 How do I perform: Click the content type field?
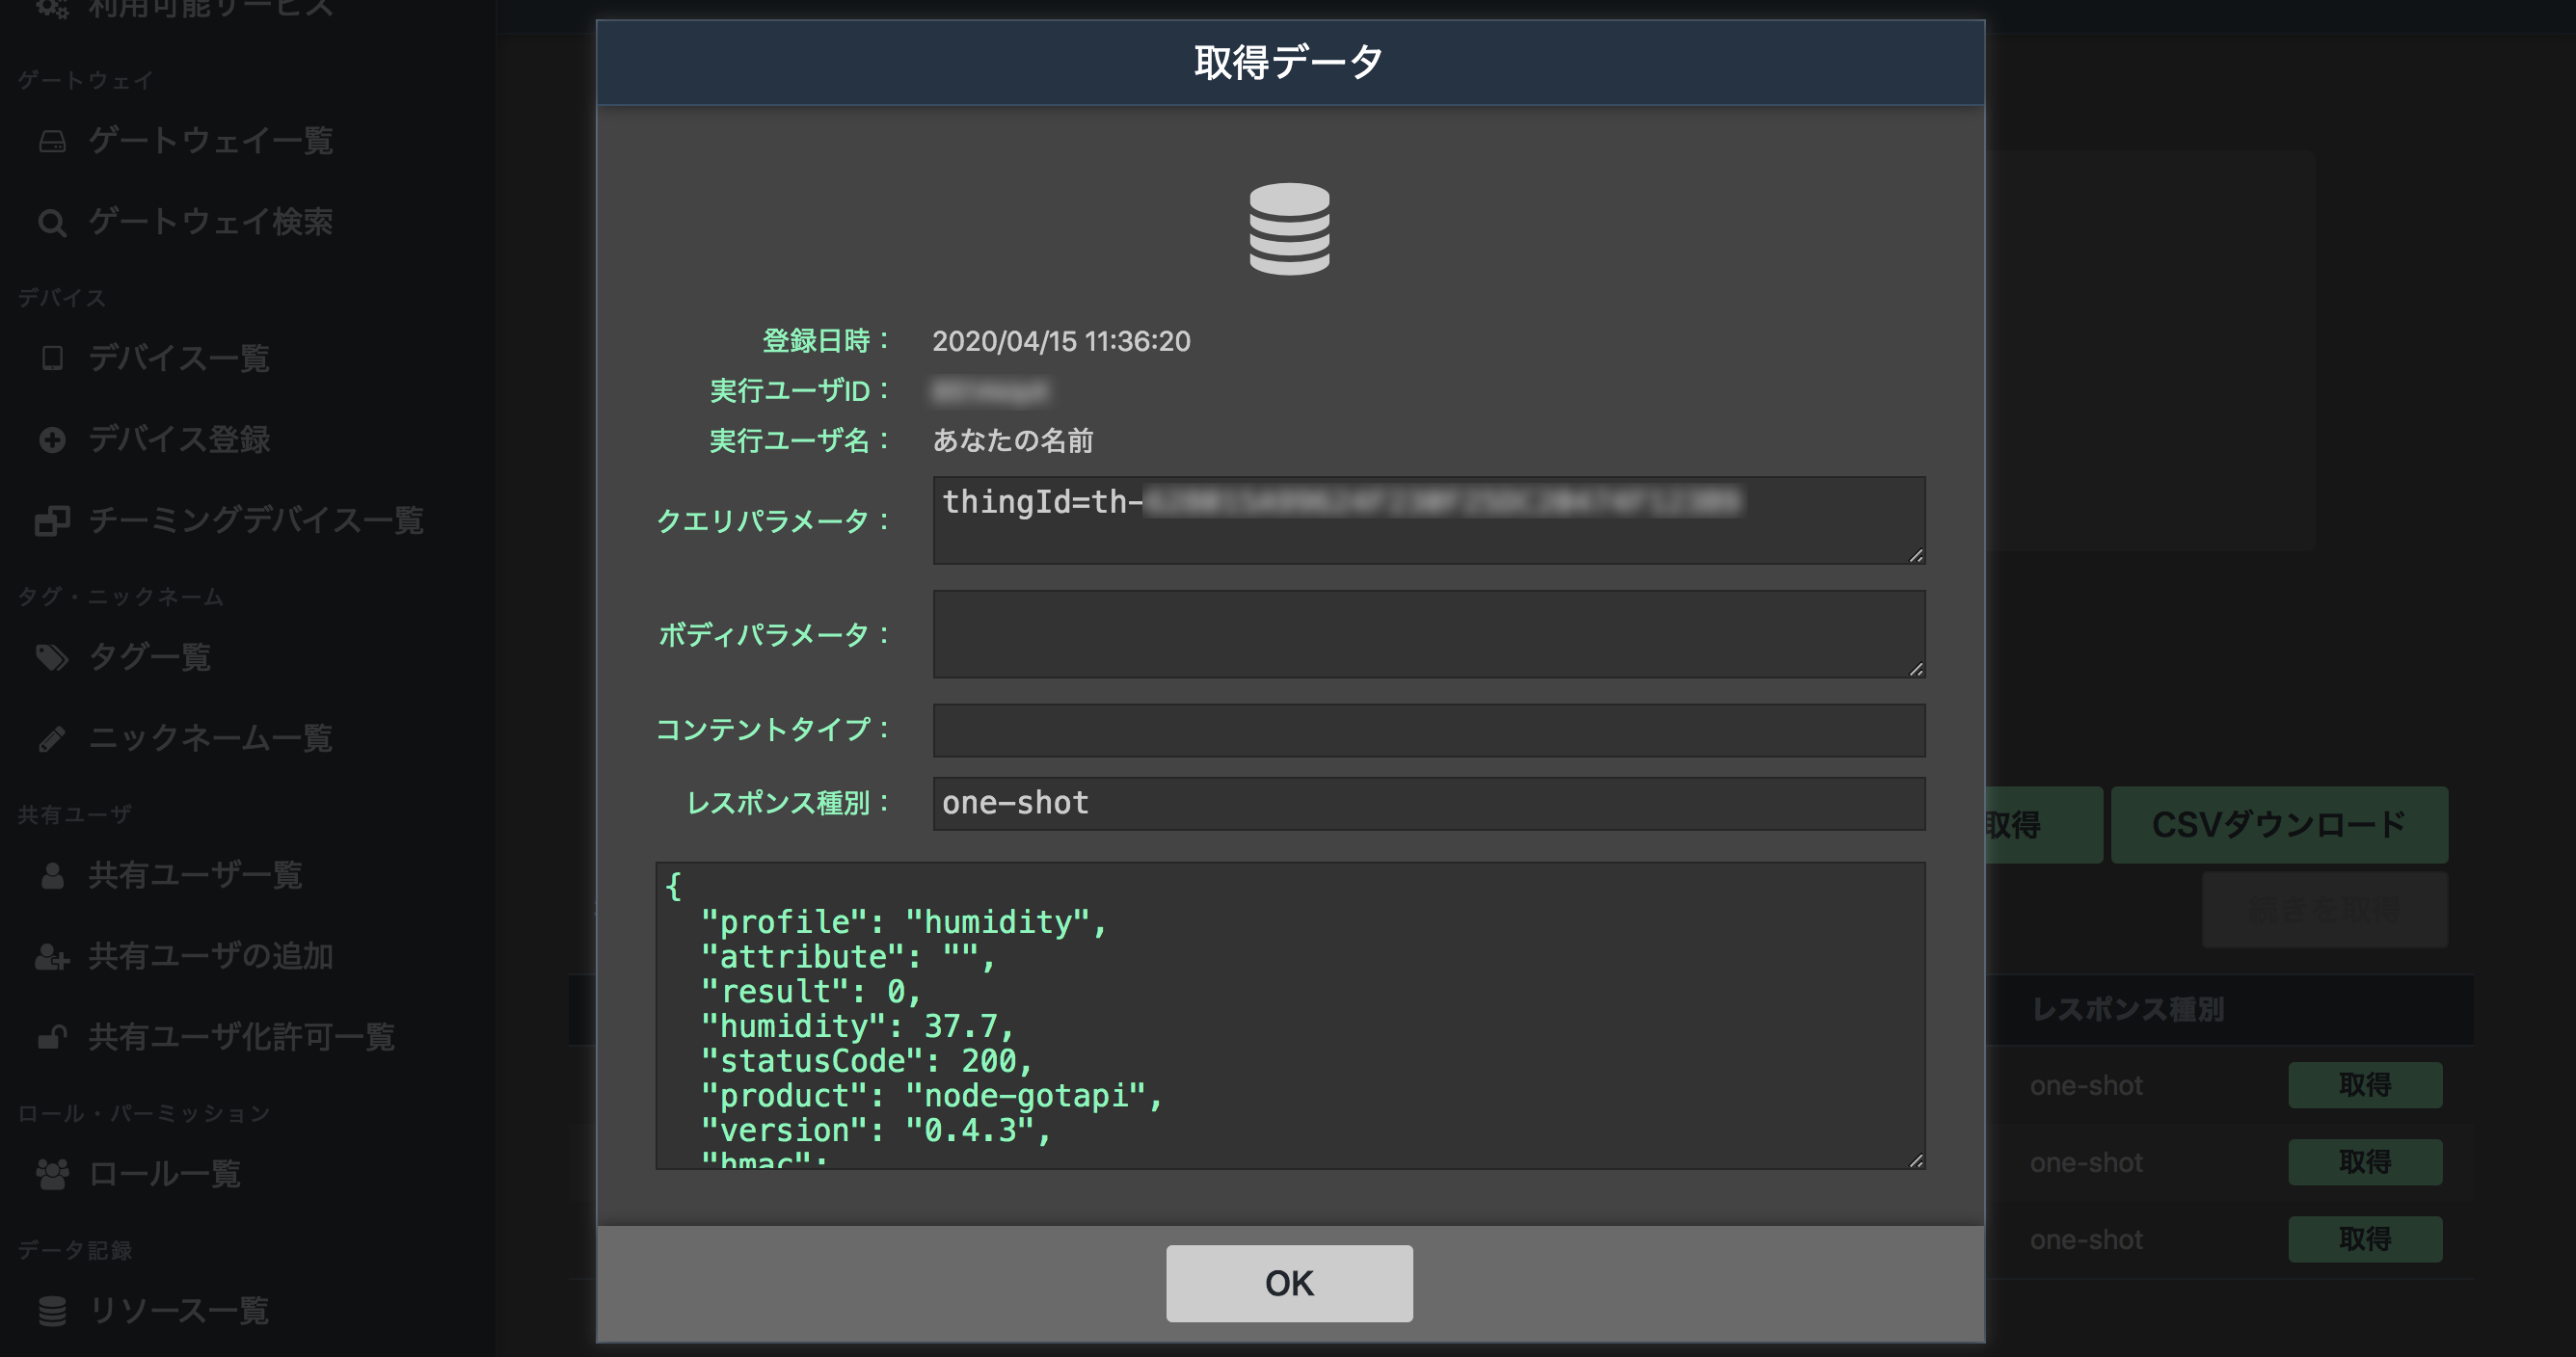pyautogui.click(x=1429, y=730)
